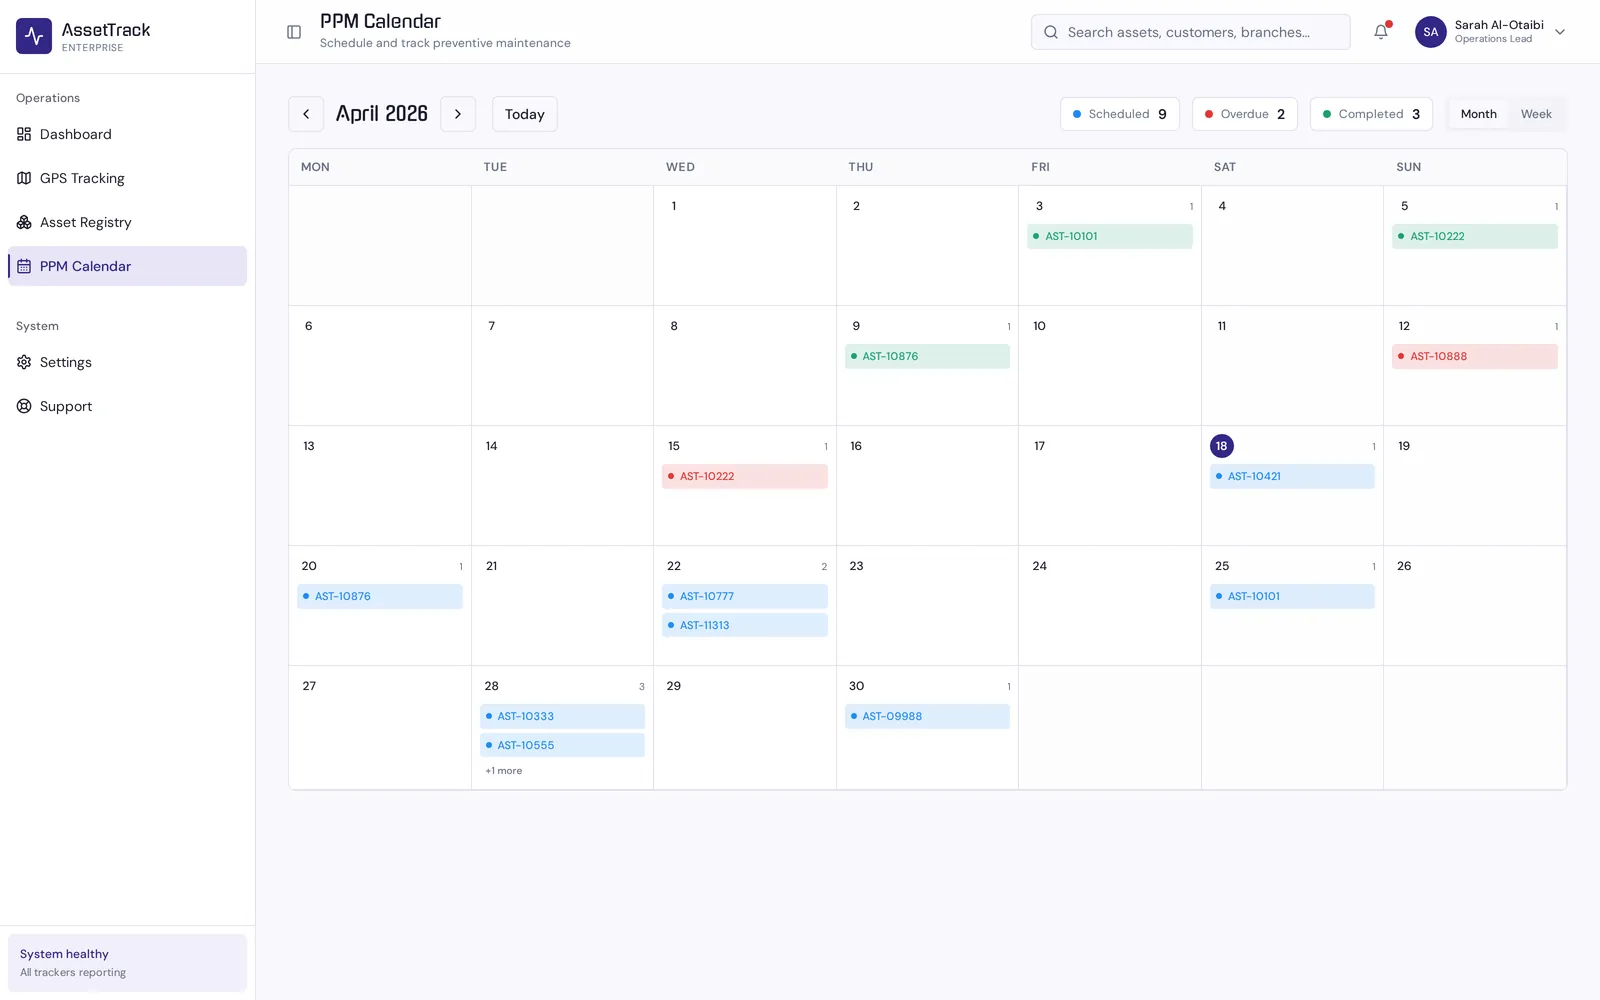Open AST-10421 event on April 18
Viewport: 1600px width, 1000px height.
[1292, 476]
